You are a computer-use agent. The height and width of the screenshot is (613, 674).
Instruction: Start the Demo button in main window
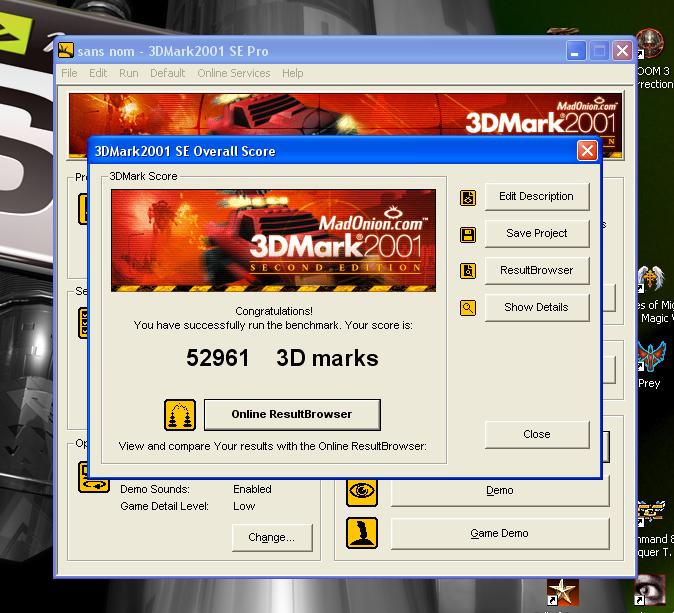[x=500, y=491]
